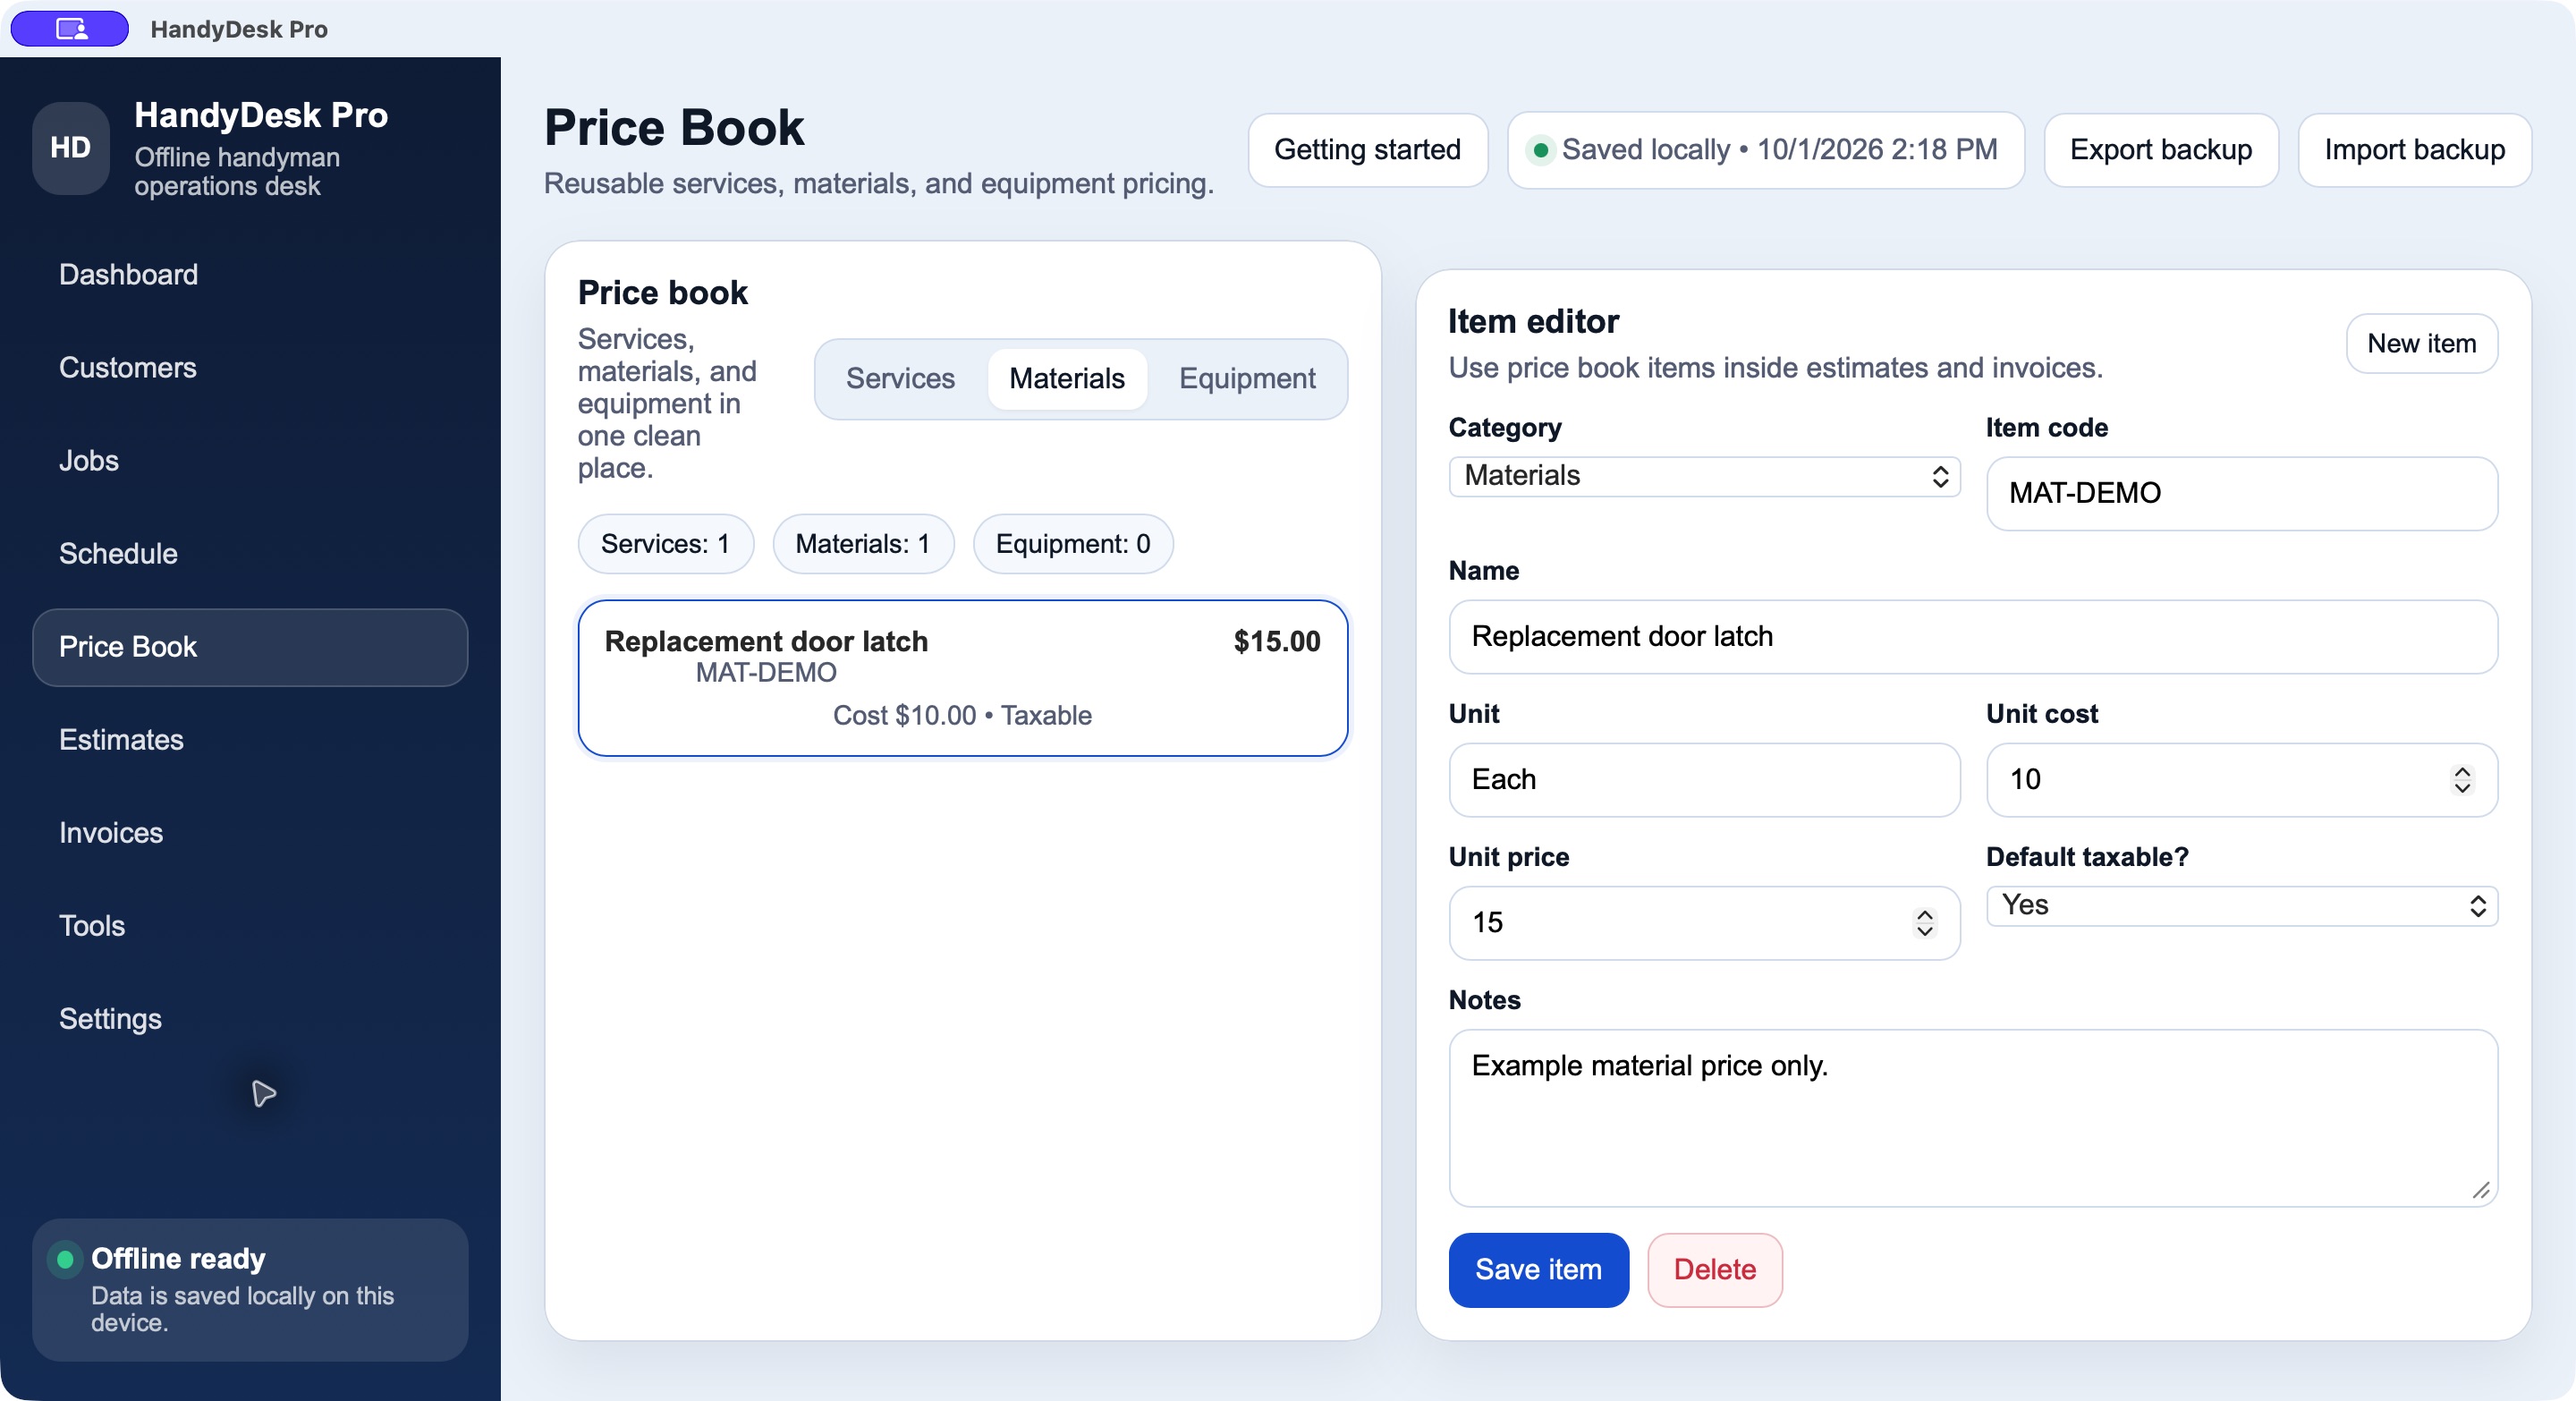
Task: Open the Default taxable dropdown showing Yes
Action: [x=2241, y=906]
